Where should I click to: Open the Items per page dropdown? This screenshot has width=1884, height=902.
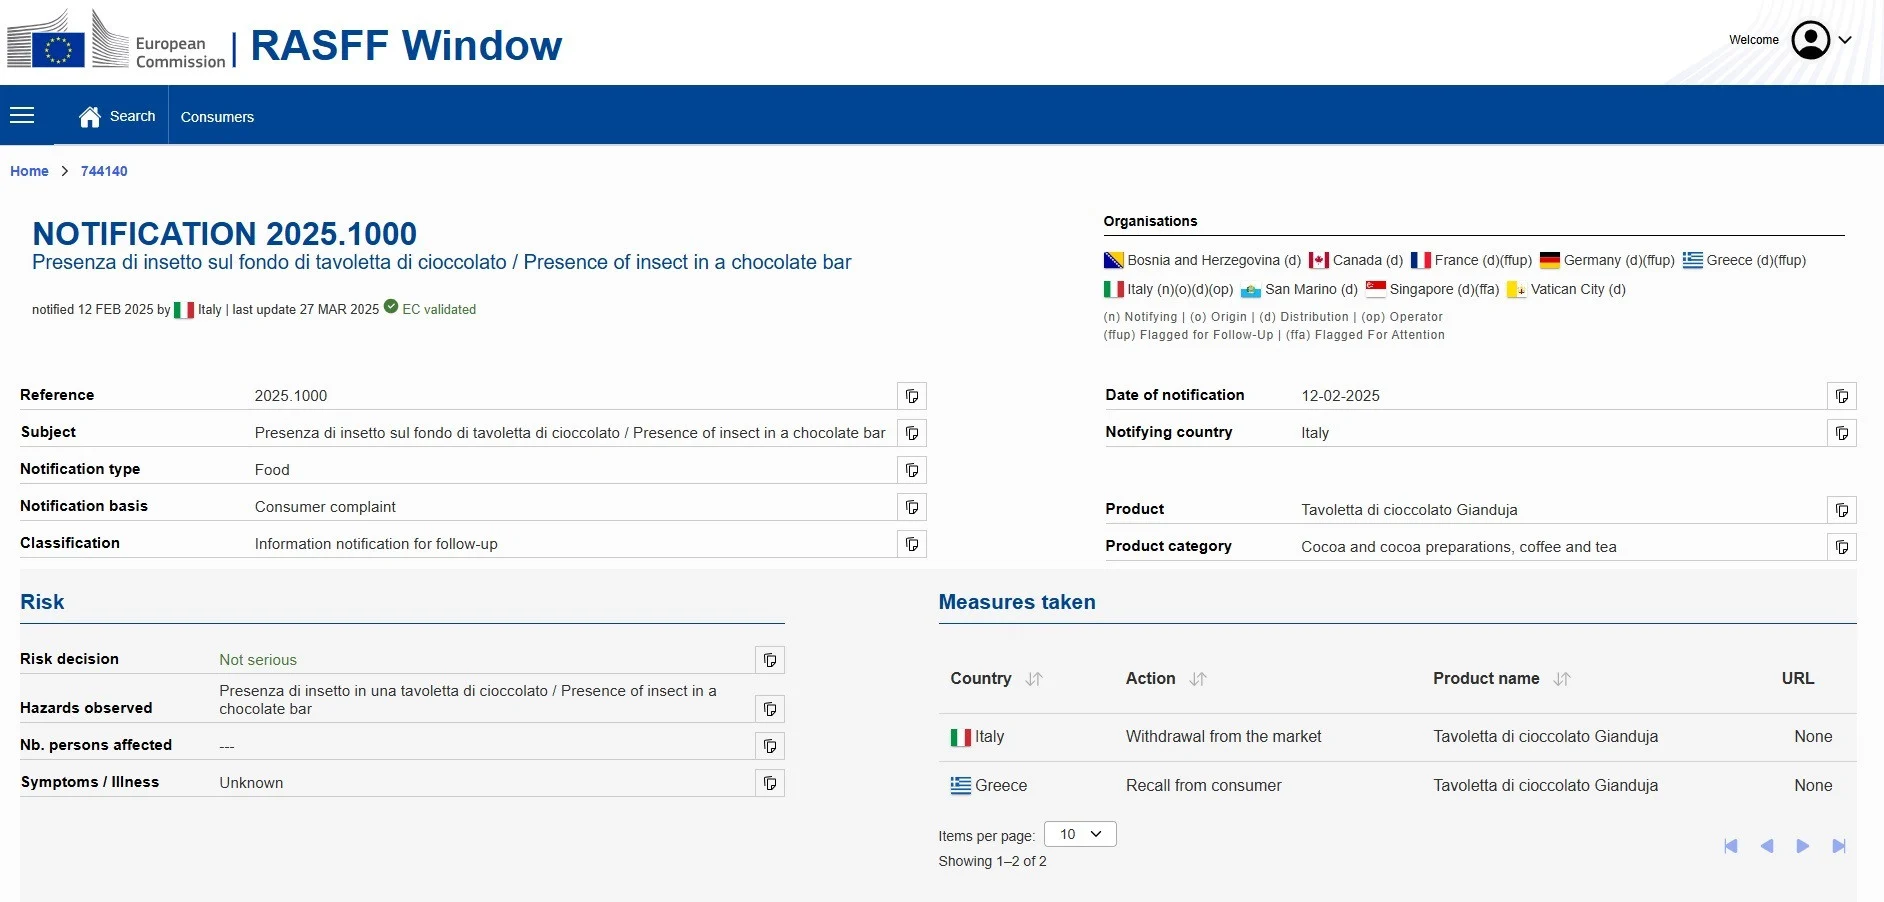1079,834
